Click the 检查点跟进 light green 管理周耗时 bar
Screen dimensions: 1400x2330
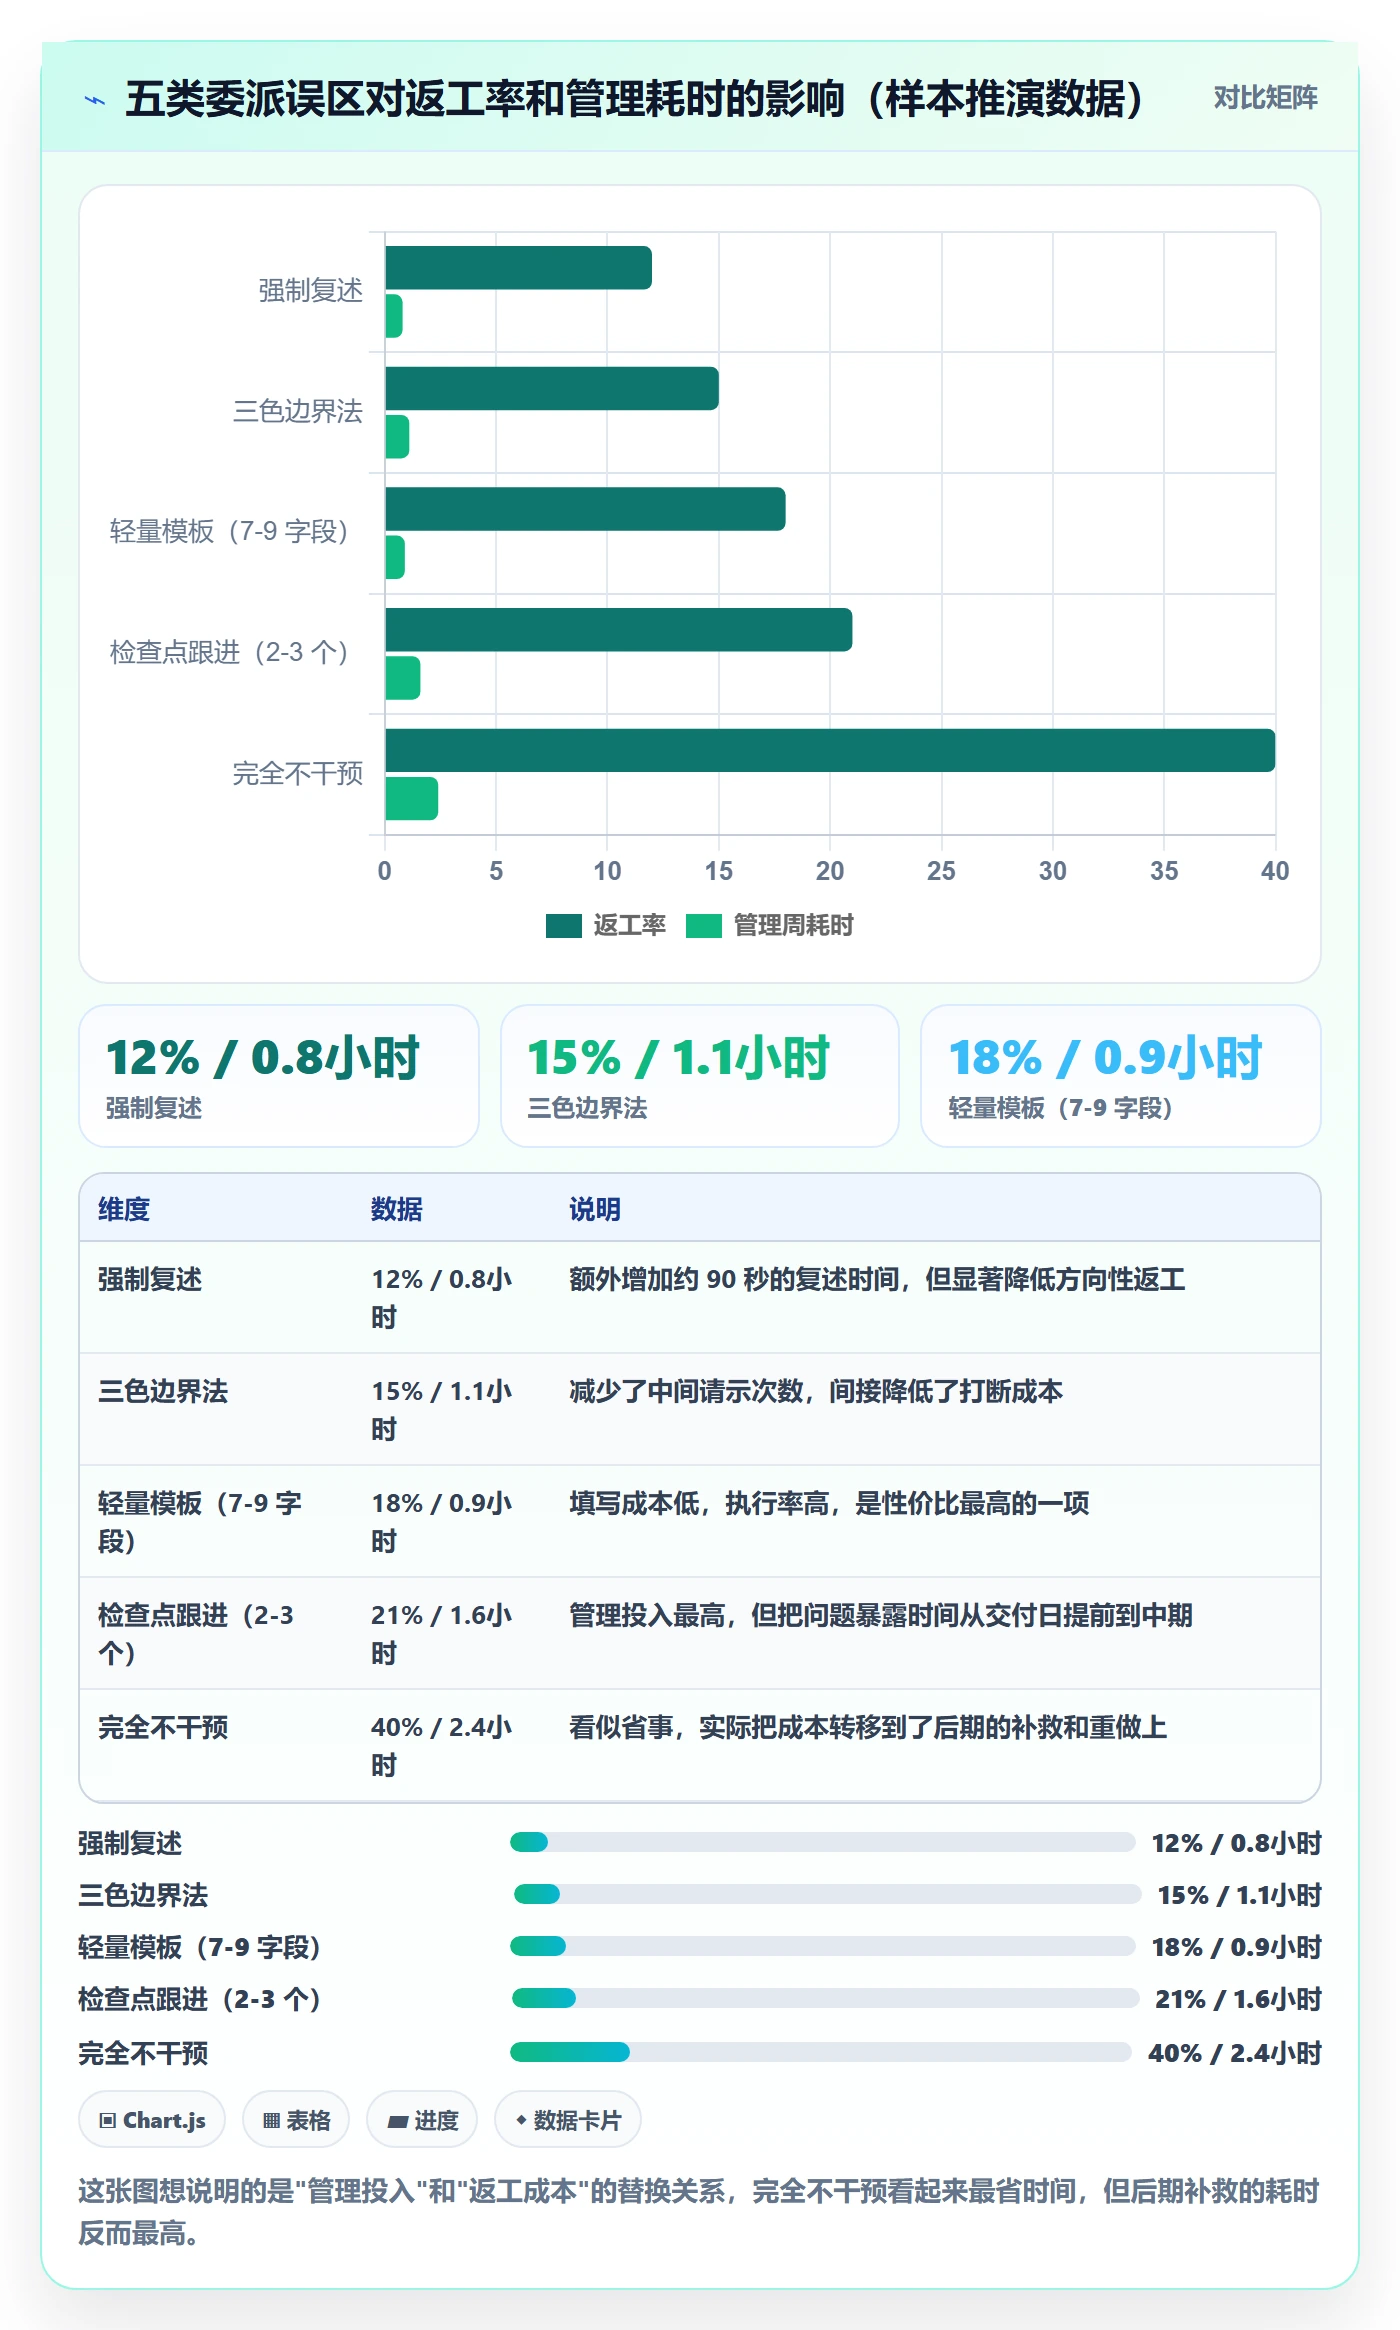[x=403, y=678]
